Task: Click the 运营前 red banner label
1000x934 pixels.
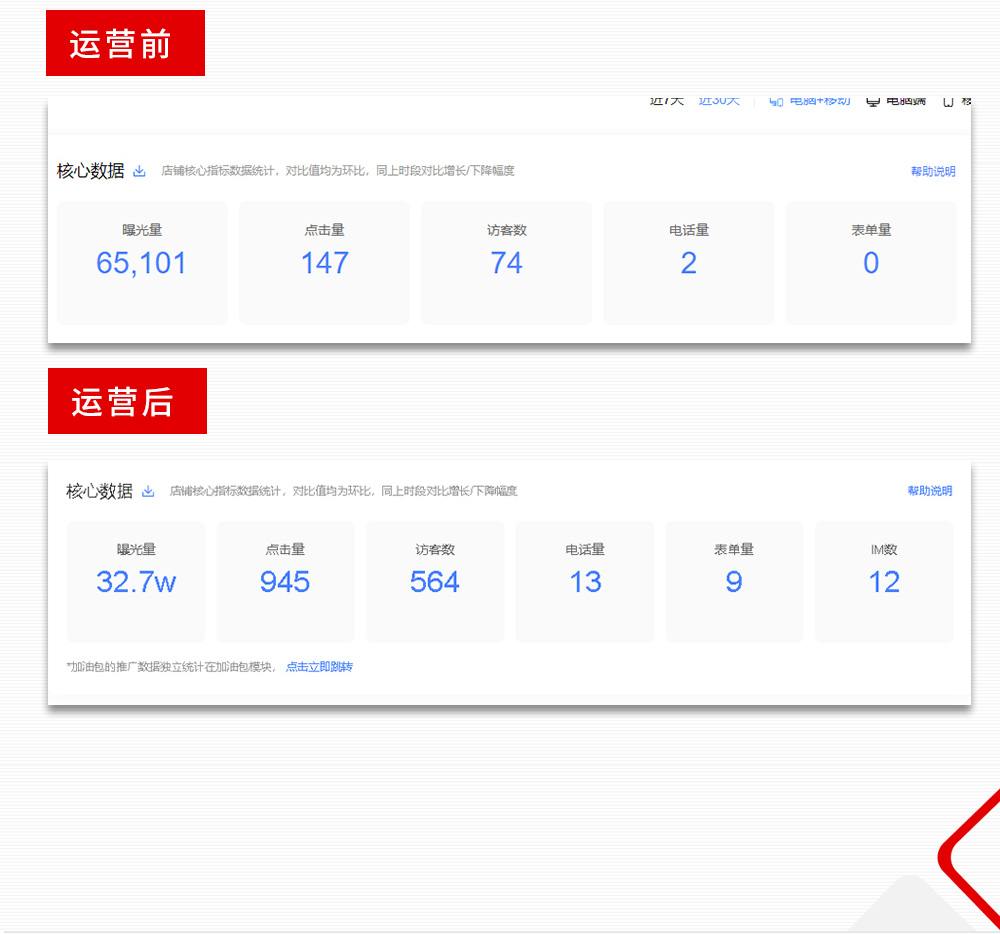Action: tap(125, 43)
